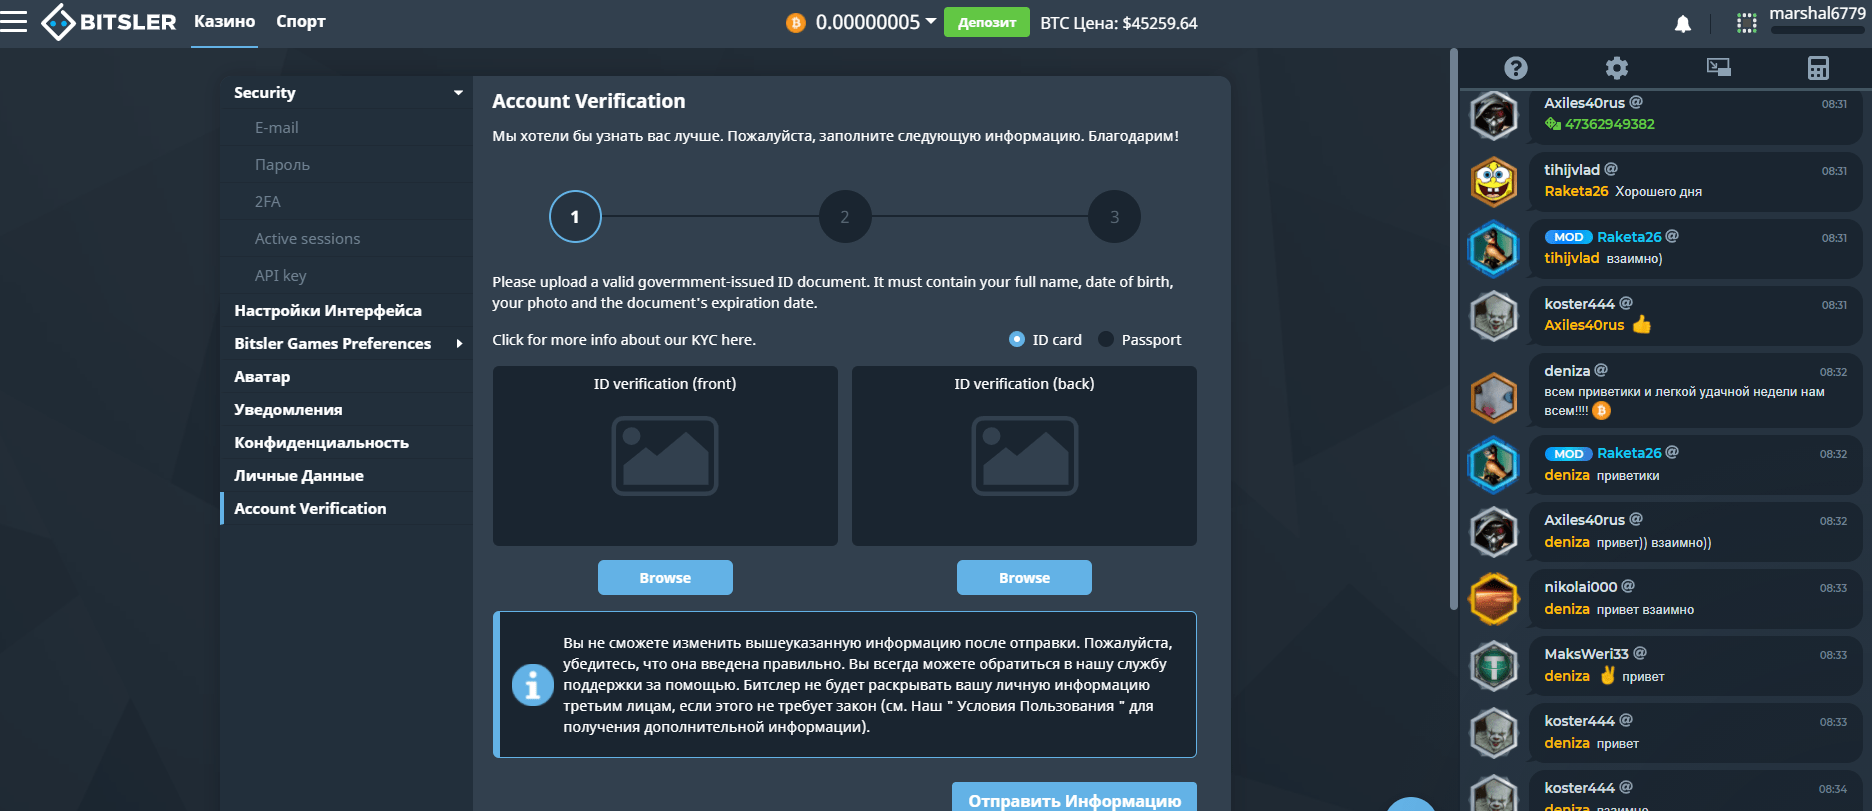Go to verification step 3
Screen dimensions: 1872x811
1115,216
